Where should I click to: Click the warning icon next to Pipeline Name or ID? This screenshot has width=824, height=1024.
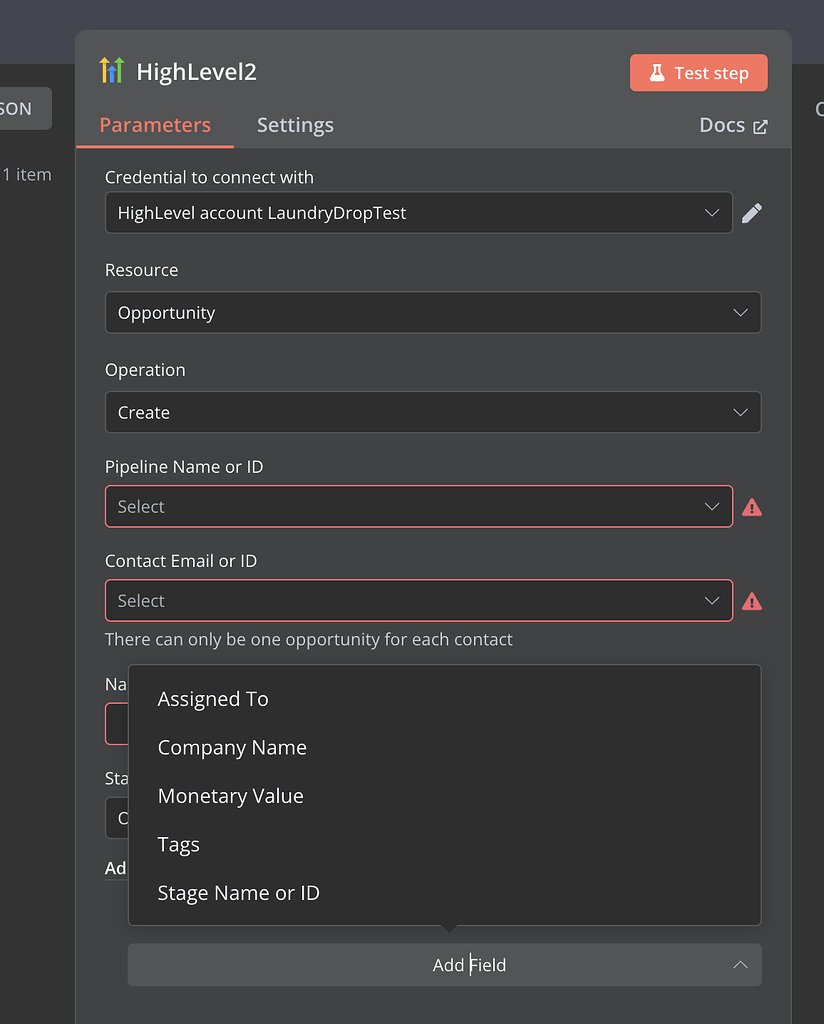pyautogui.click(x=752, y=507)
